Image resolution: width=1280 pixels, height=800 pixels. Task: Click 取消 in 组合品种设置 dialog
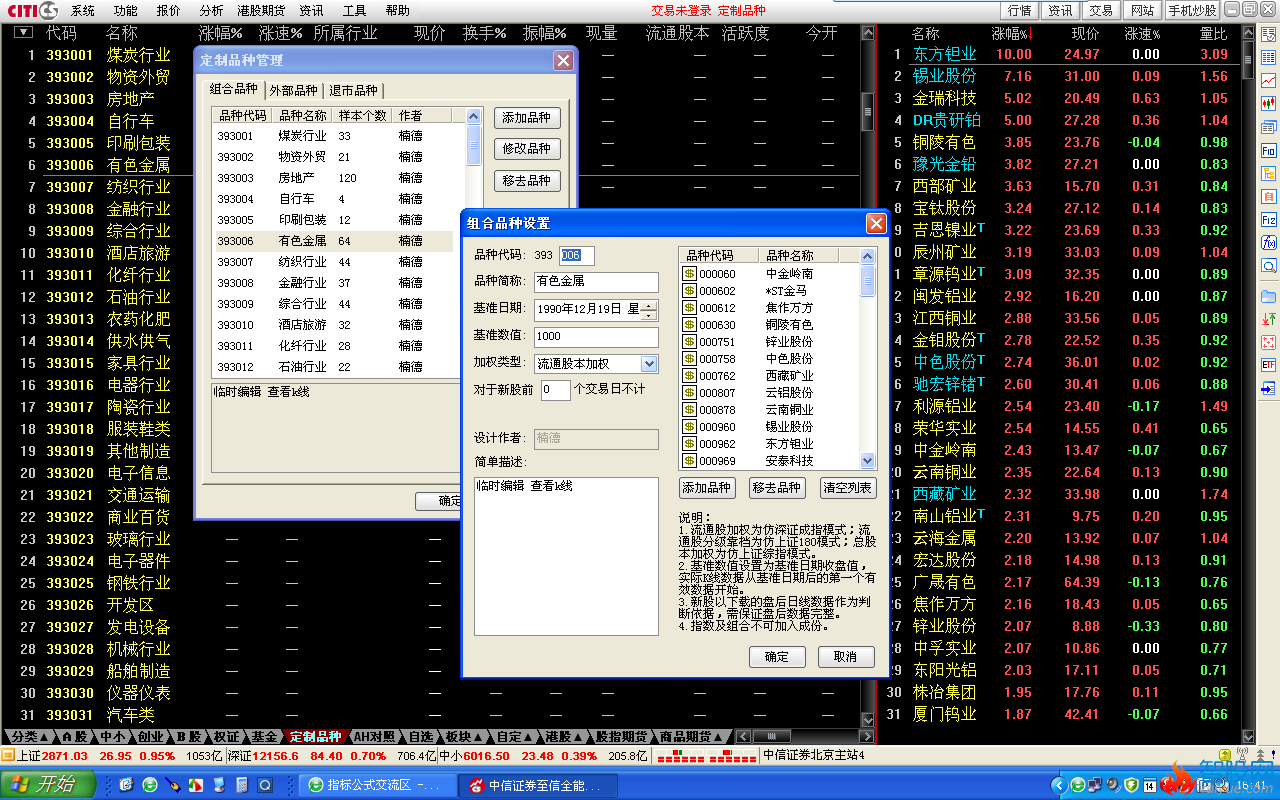pos(846,657)
